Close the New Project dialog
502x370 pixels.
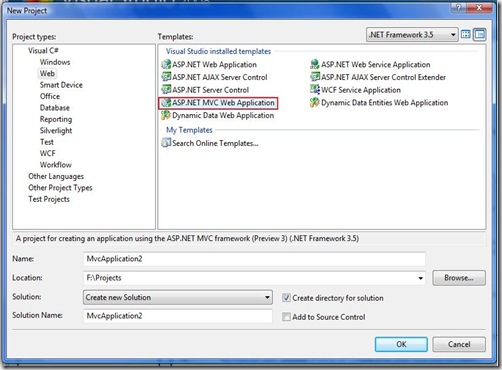(x=479, y=7)
